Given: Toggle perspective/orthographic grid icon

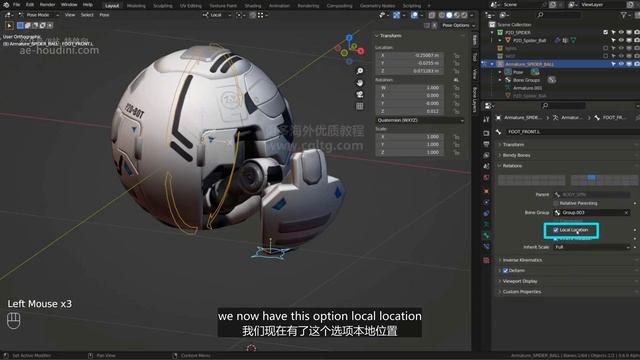Looking at the screenshot, I should coord(360,107).
